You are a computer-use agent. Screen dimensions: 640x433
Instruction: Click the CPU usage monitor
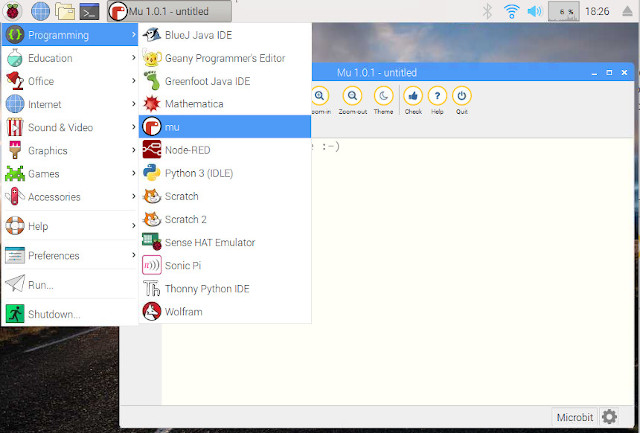564,11
